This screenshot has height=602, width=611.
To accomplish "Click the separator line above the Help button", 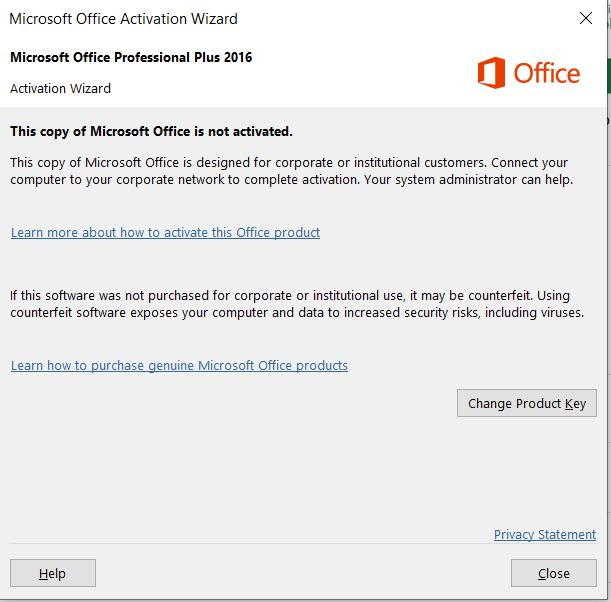I will (x=250, y=545).
